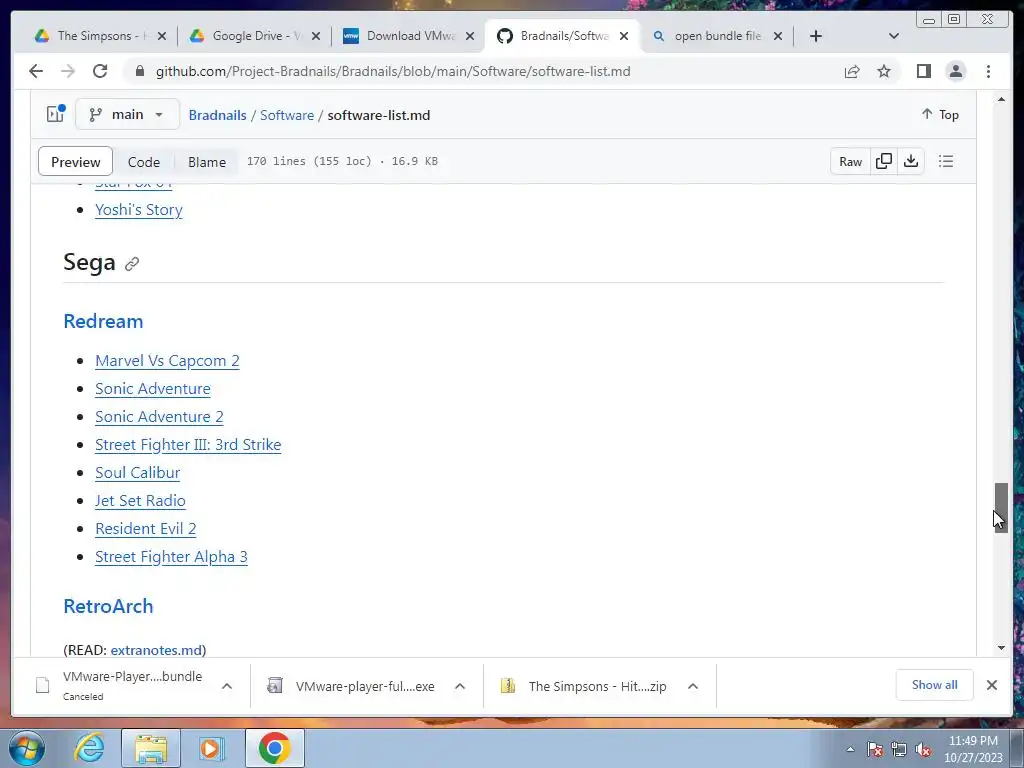Image resolution: width=1024 pixels, height=768 pixels.
Task: Jump to Top of file
Action: (x=940, y=114)
